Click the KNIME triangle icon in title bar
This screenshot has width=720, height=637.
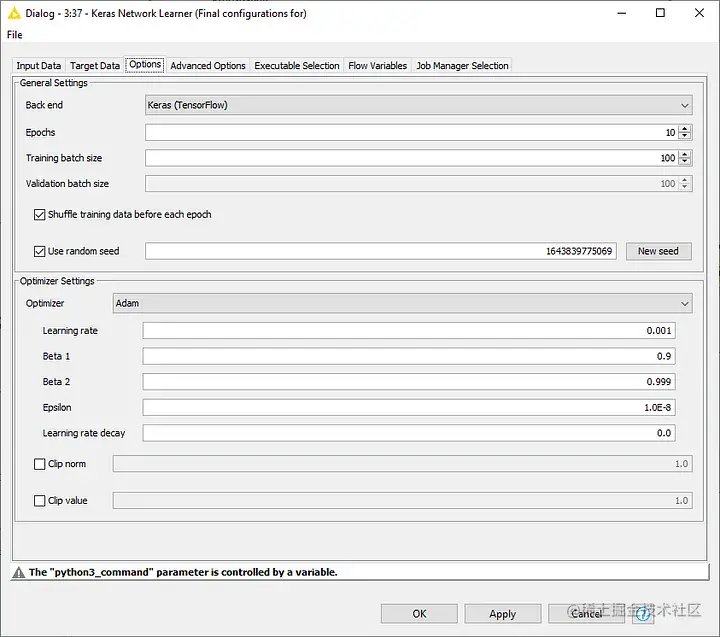(14, 13)
